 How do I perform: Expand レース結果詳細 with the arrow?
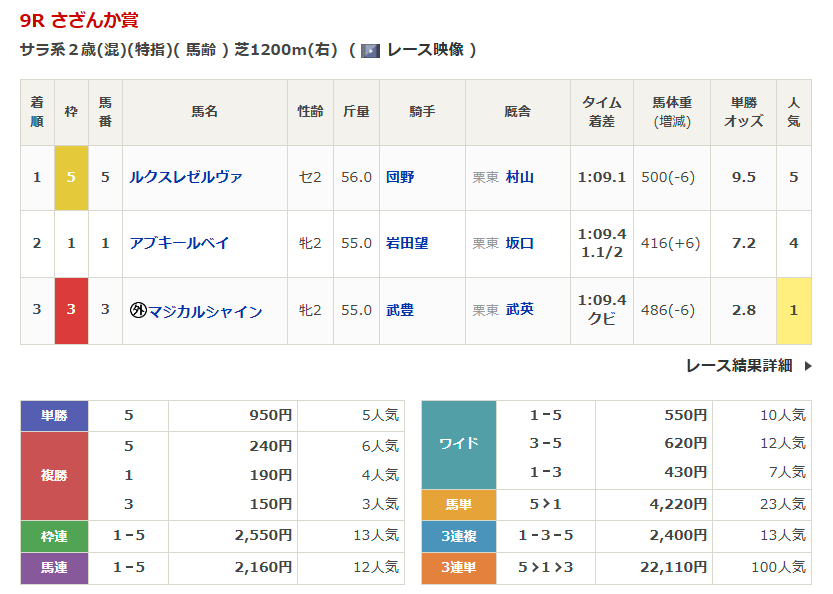pyautogui.click(x=807, y=366)
